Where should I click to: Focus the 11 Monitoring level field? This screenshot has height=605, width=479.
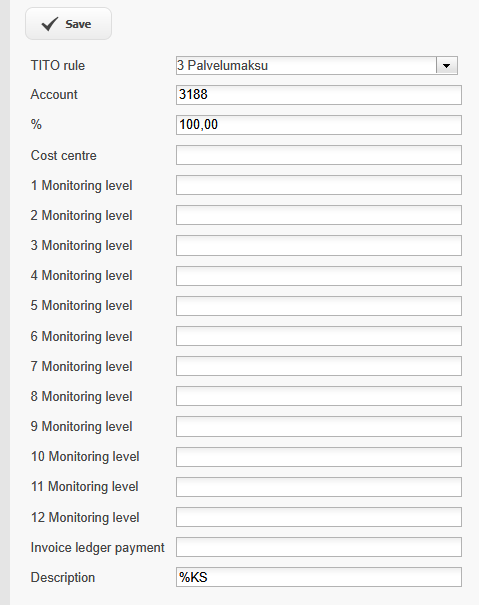pyautogui.click(x=319, y=487)
